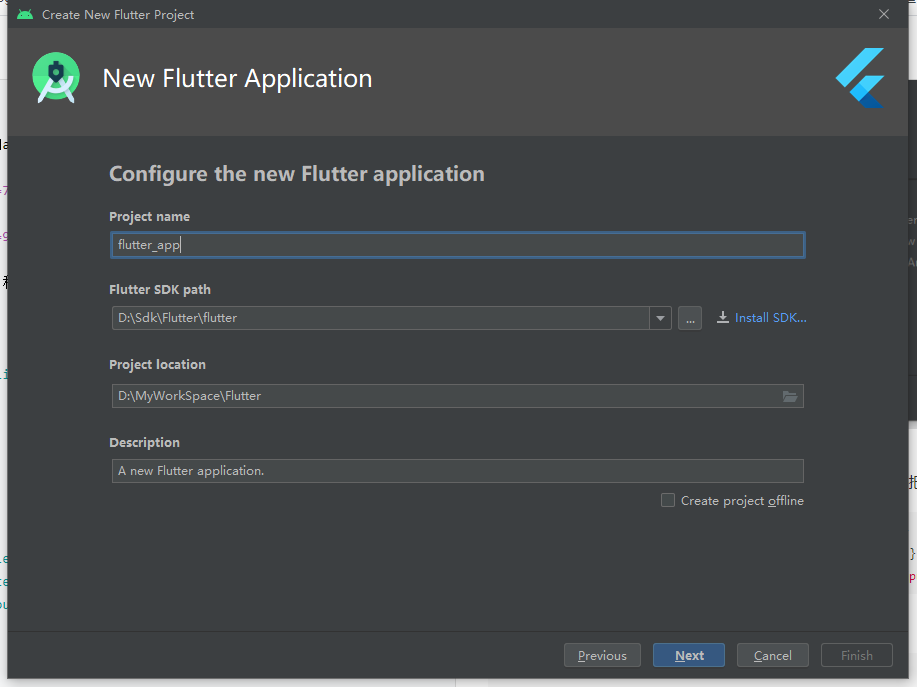Close the Create New Flutter Project dialog
Image resolution: width=917 pixels, height=687 pixels.
point(884,14)
